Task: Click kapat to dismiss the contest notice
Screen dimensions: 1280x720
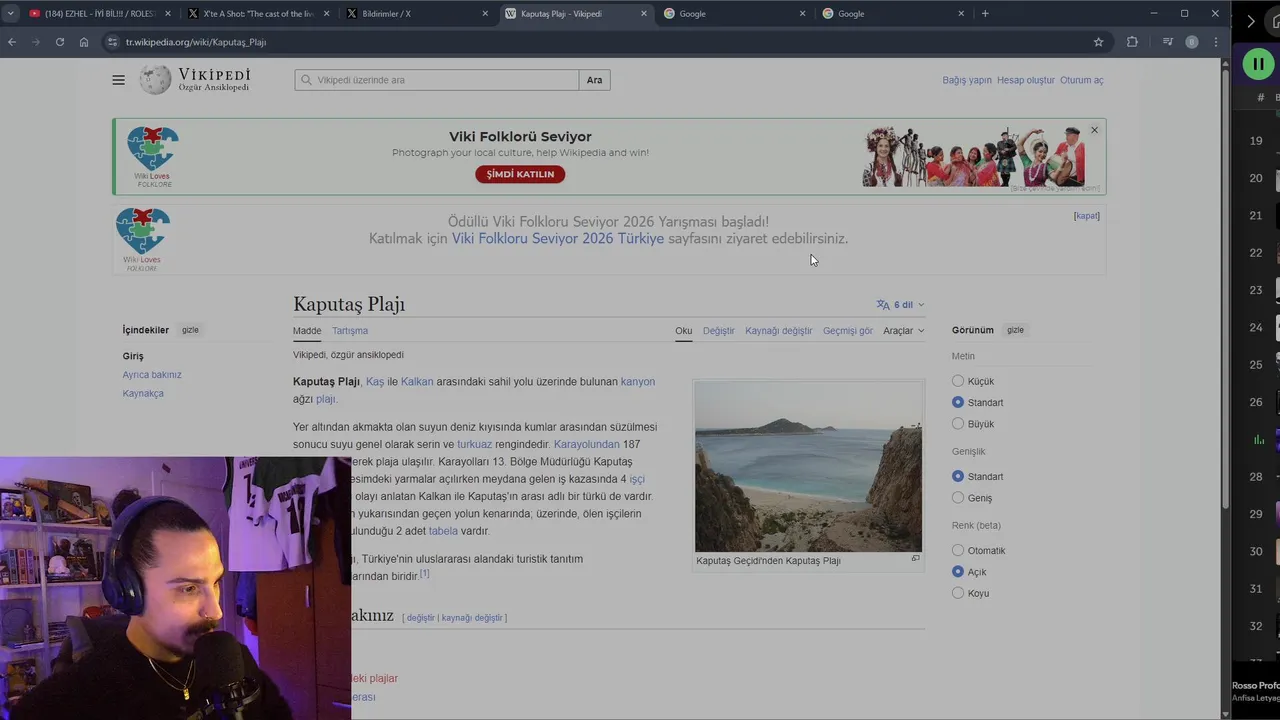Action: [x=1087, y=216]
